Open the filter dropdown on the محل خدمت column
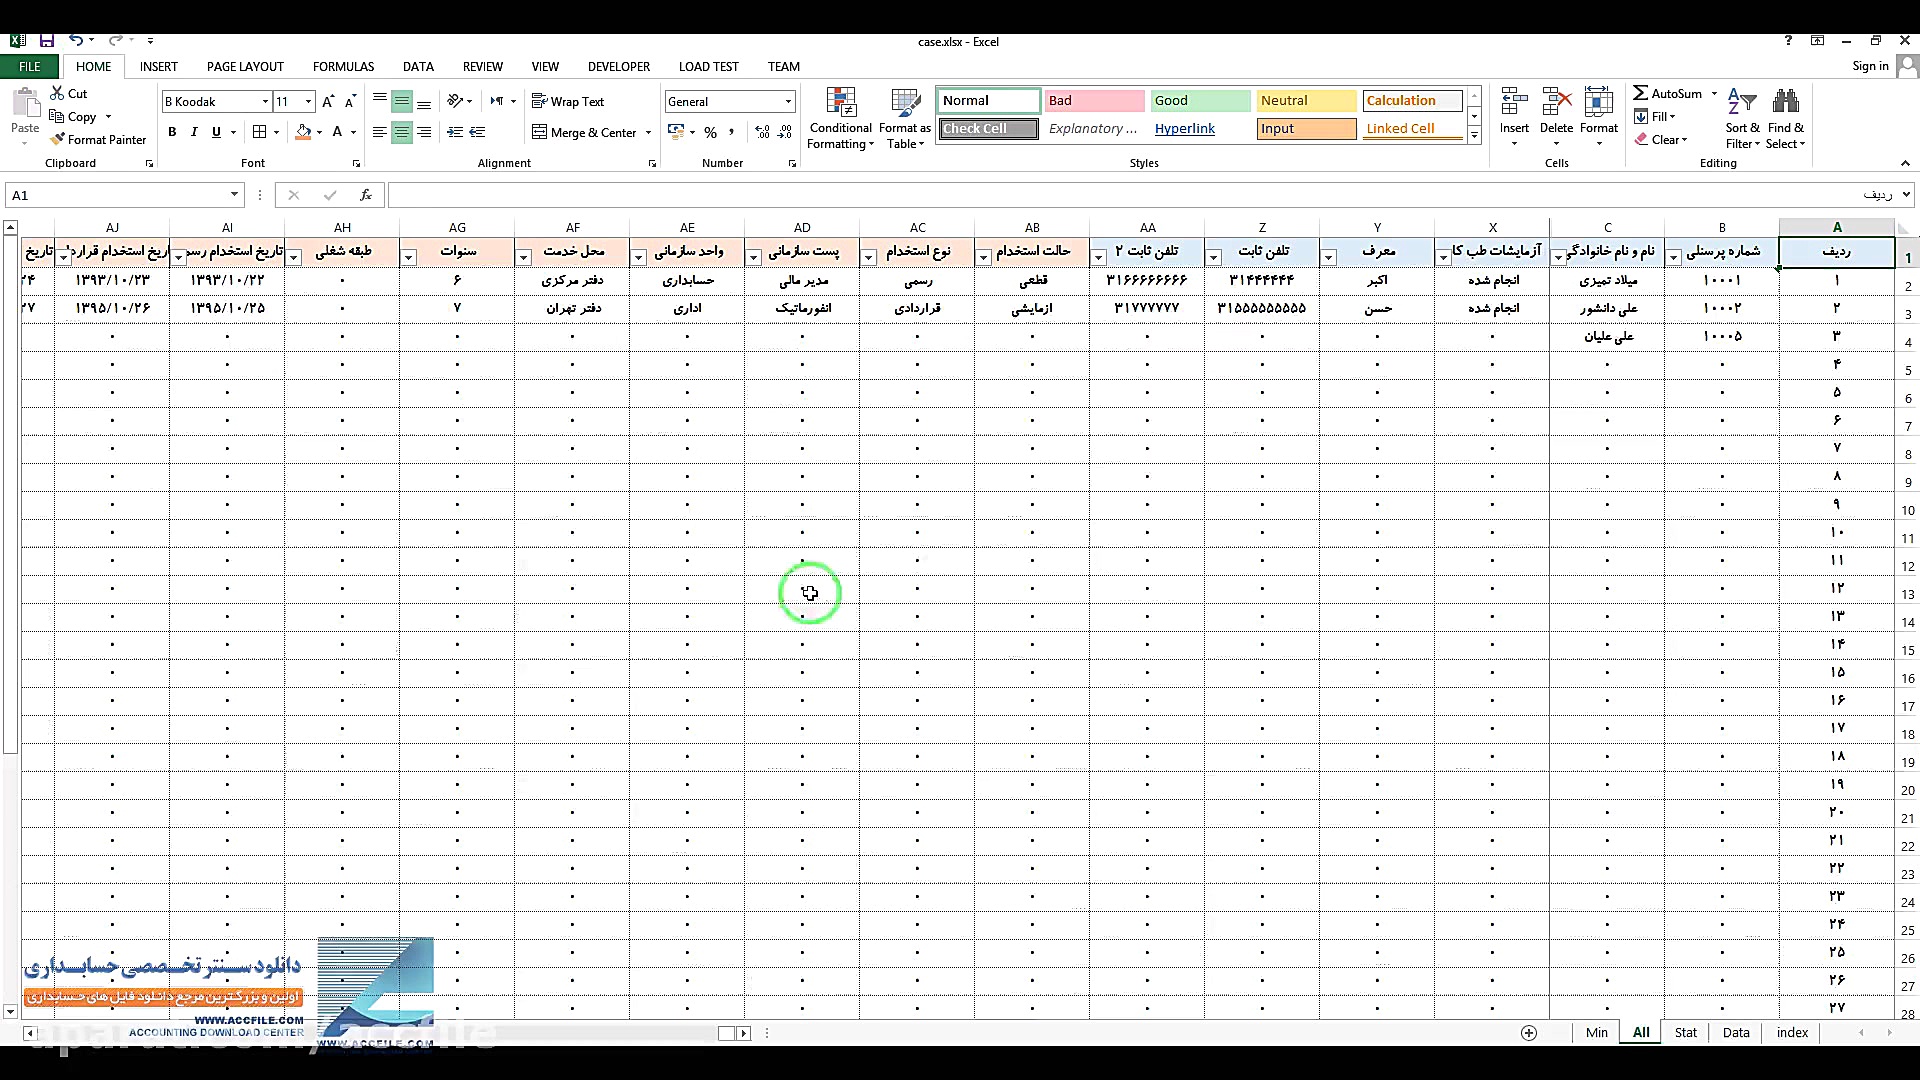 (x=523, y=258)
